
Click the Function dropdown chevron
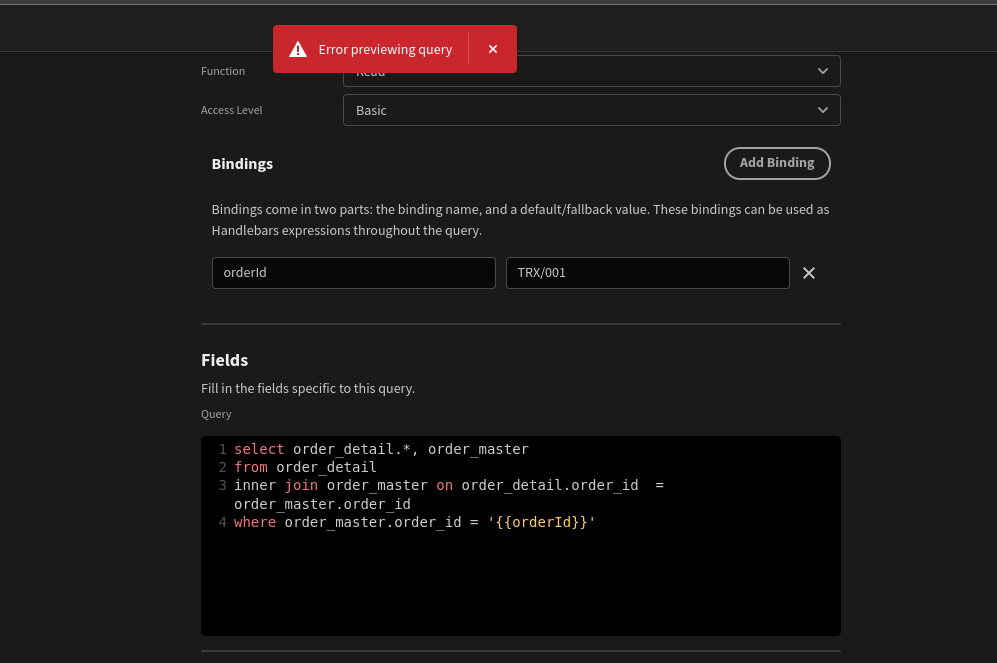[x=822, y=71]
